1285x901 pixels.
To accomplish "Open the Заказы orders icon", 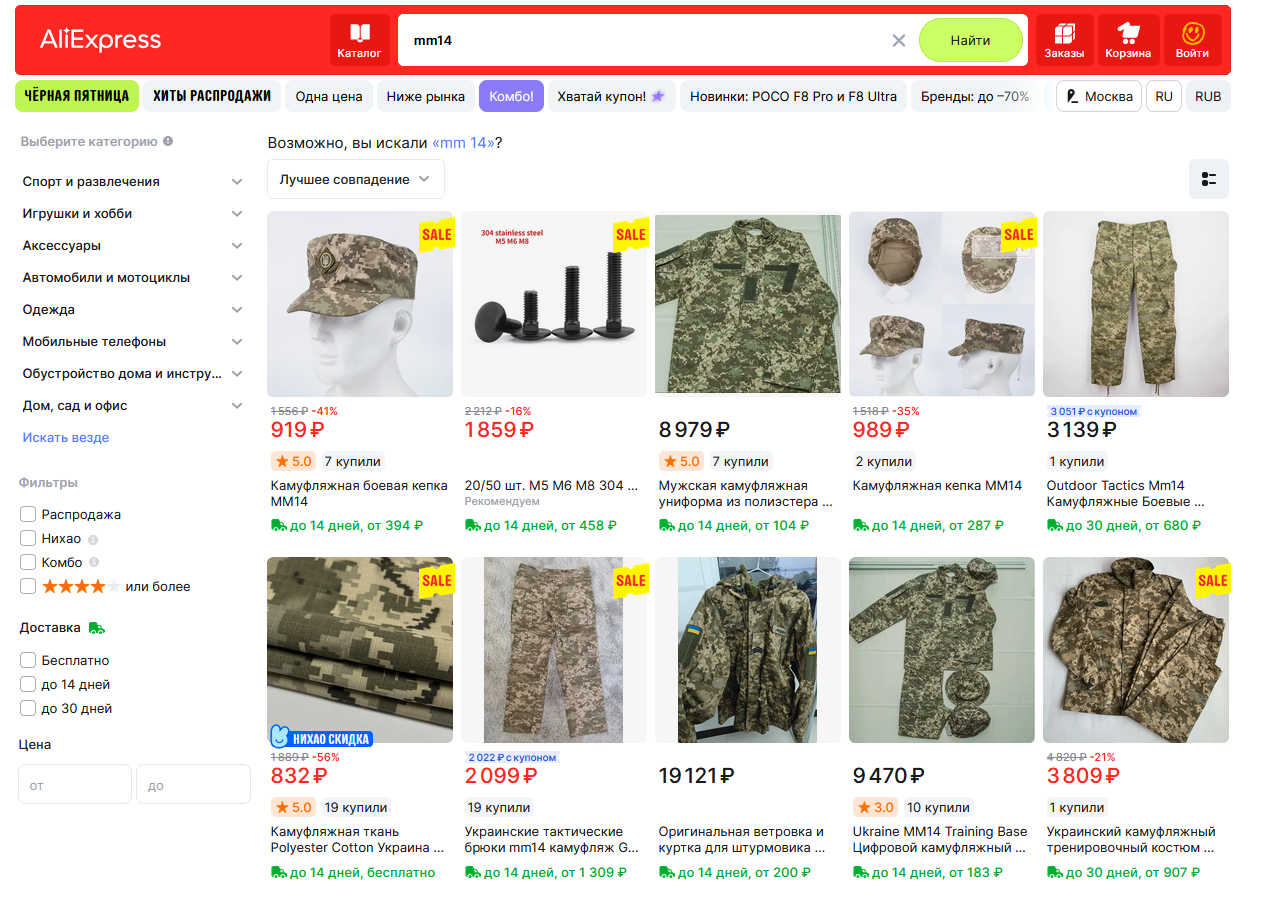I will [x=1064, y=40].
